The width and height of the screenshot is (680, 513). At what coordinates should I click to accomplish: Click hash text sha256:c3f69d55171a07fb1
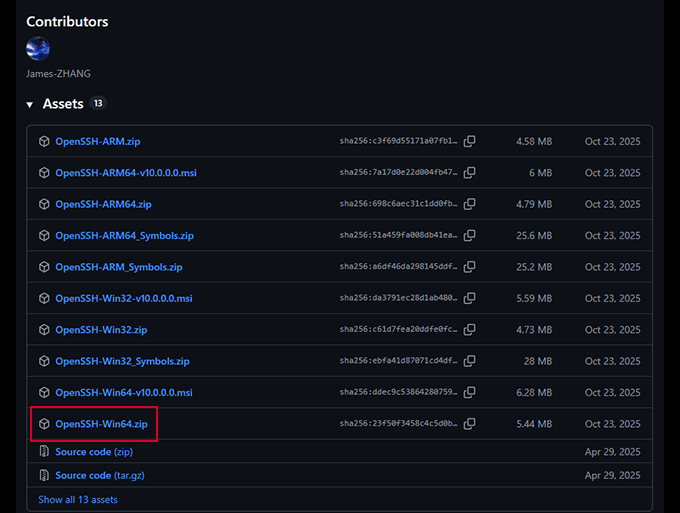pyautogui.click(x=398, y=141)
